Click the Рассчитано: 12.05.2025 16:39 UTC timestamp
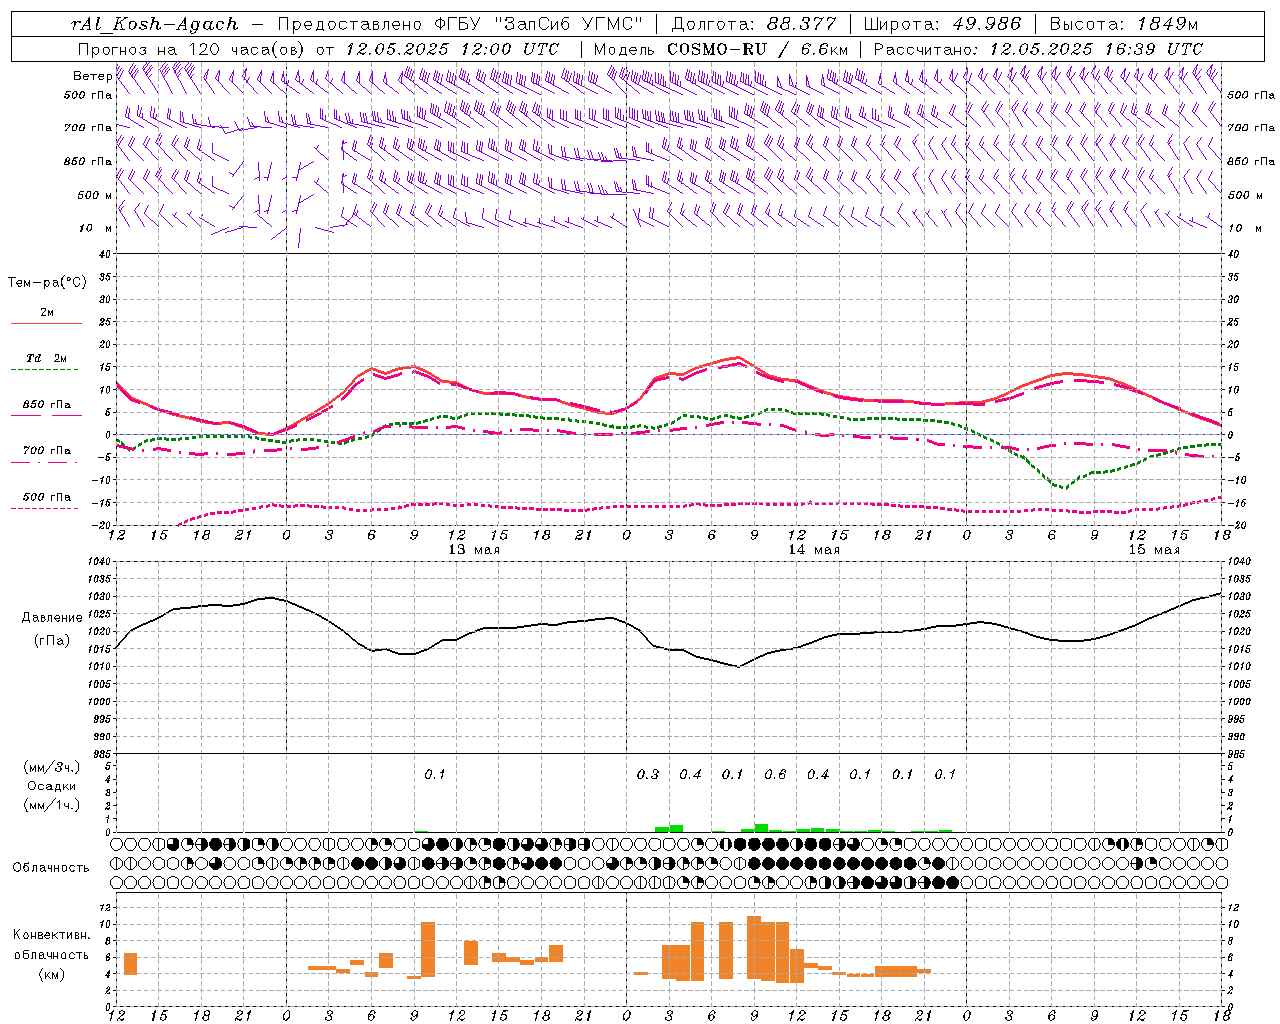The image size is (1280, 1024). coord(1038,49)
